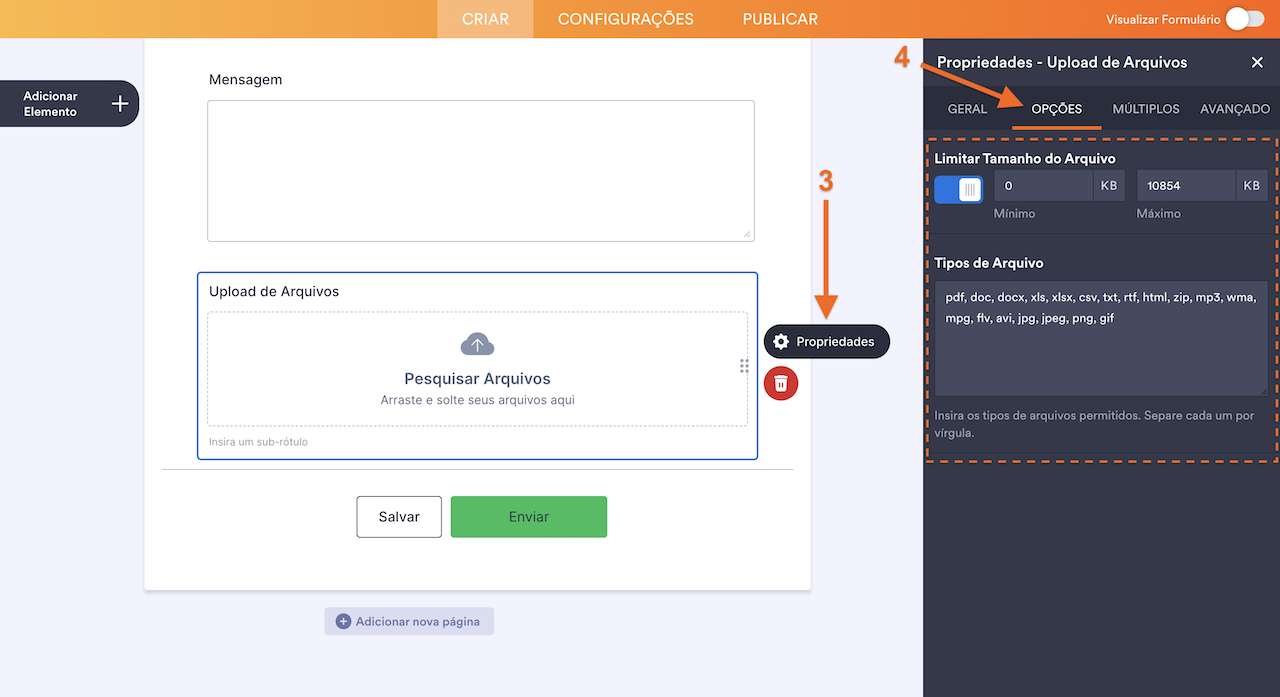The image size is (1280, 697).
Task: Click the cloud upload icon
Action: 477,345
